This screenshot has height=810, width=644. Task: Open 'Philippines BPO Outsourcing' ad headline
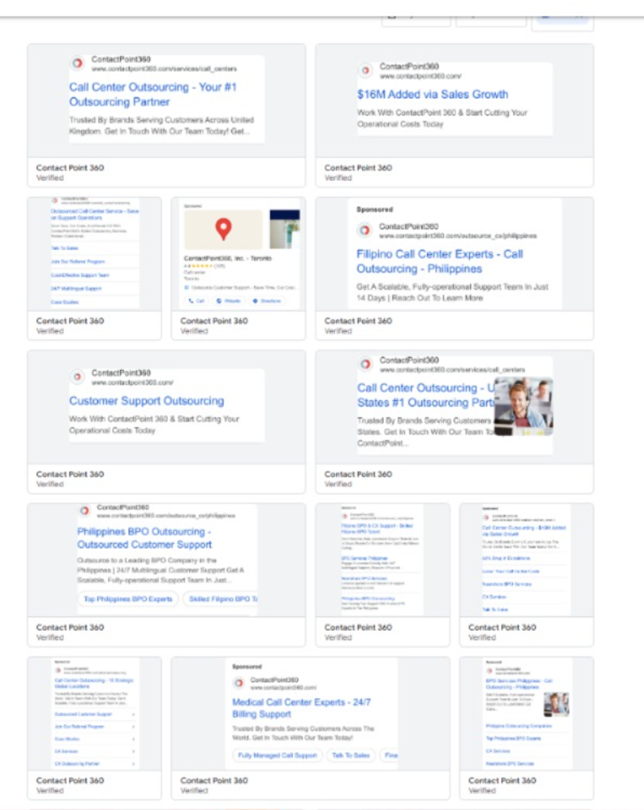pos(144,539)
